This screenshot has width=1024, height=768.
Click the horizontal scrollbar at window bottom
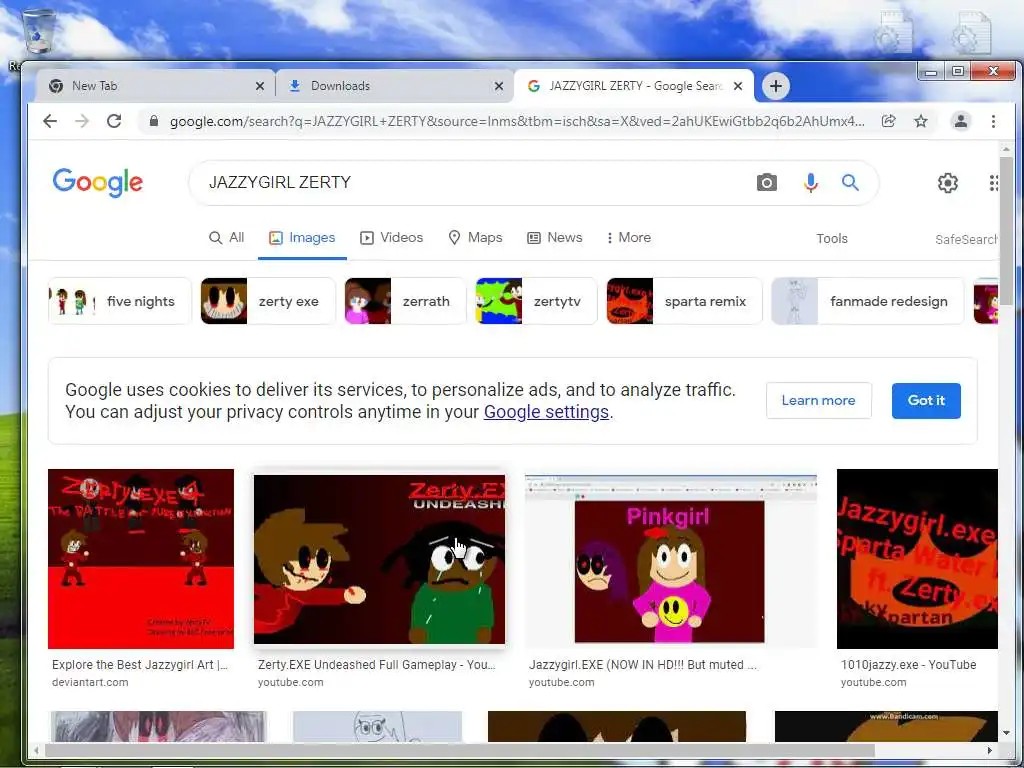coord(459,750)
